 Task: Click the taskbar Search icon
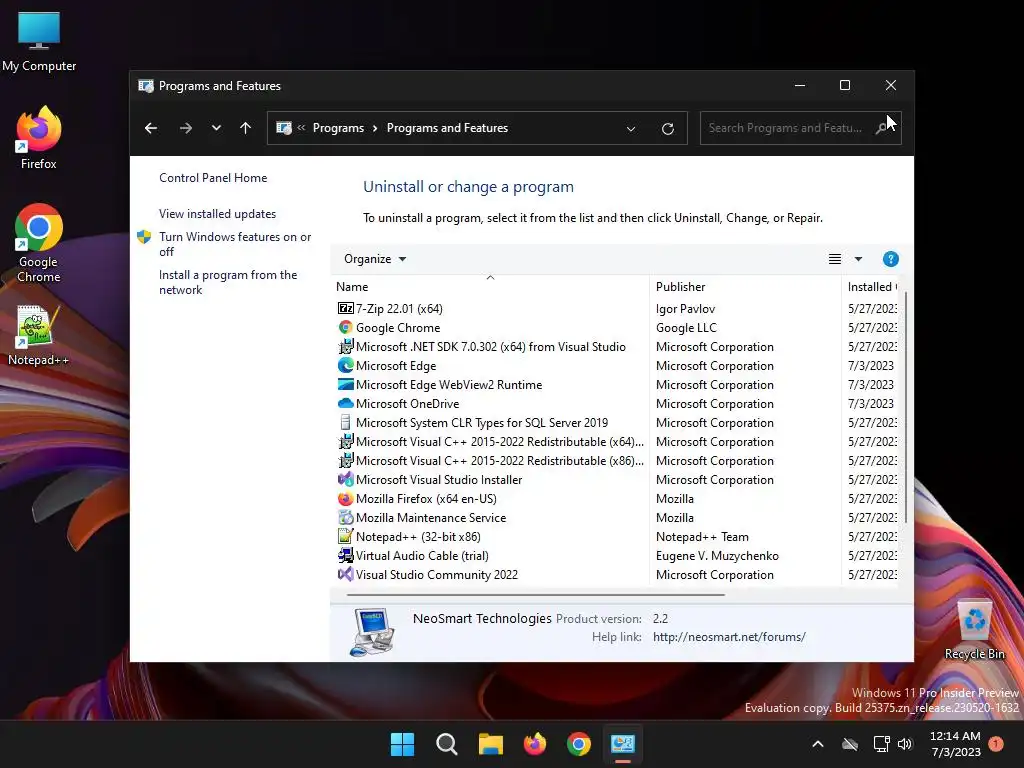[x=447, y=744]
